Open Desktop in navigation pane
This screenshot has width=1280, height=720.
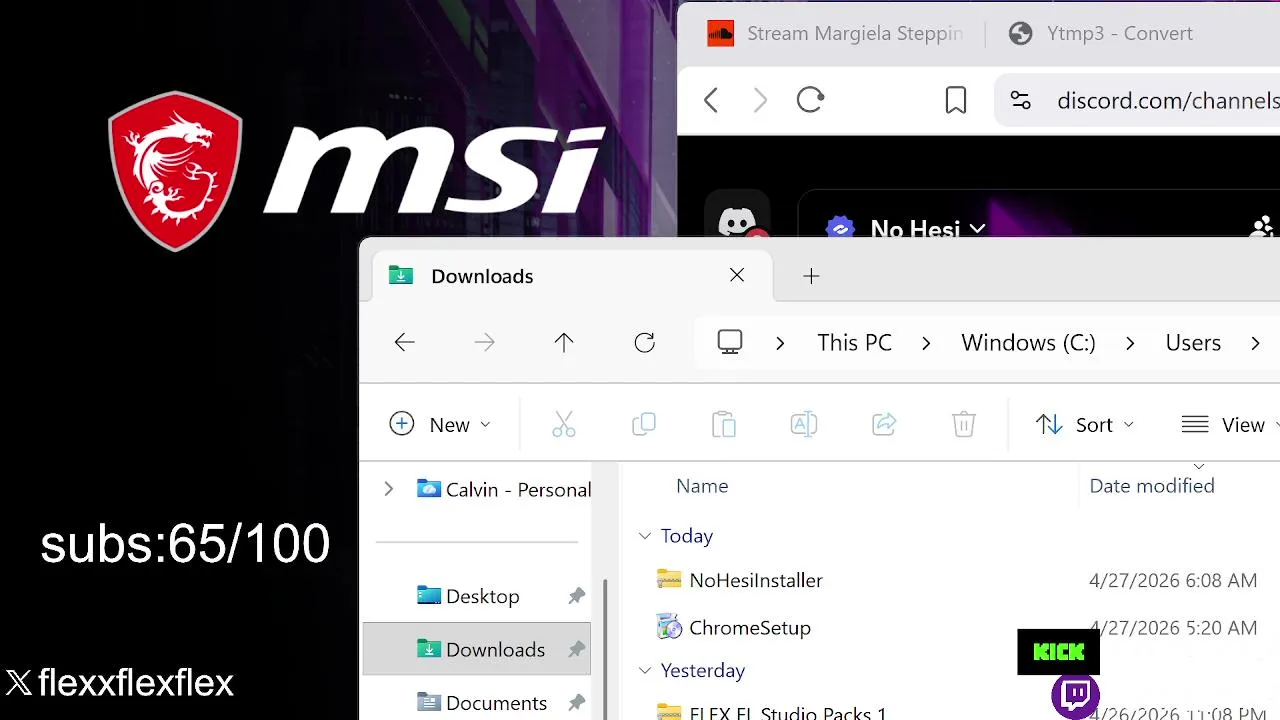coord(482,596)
